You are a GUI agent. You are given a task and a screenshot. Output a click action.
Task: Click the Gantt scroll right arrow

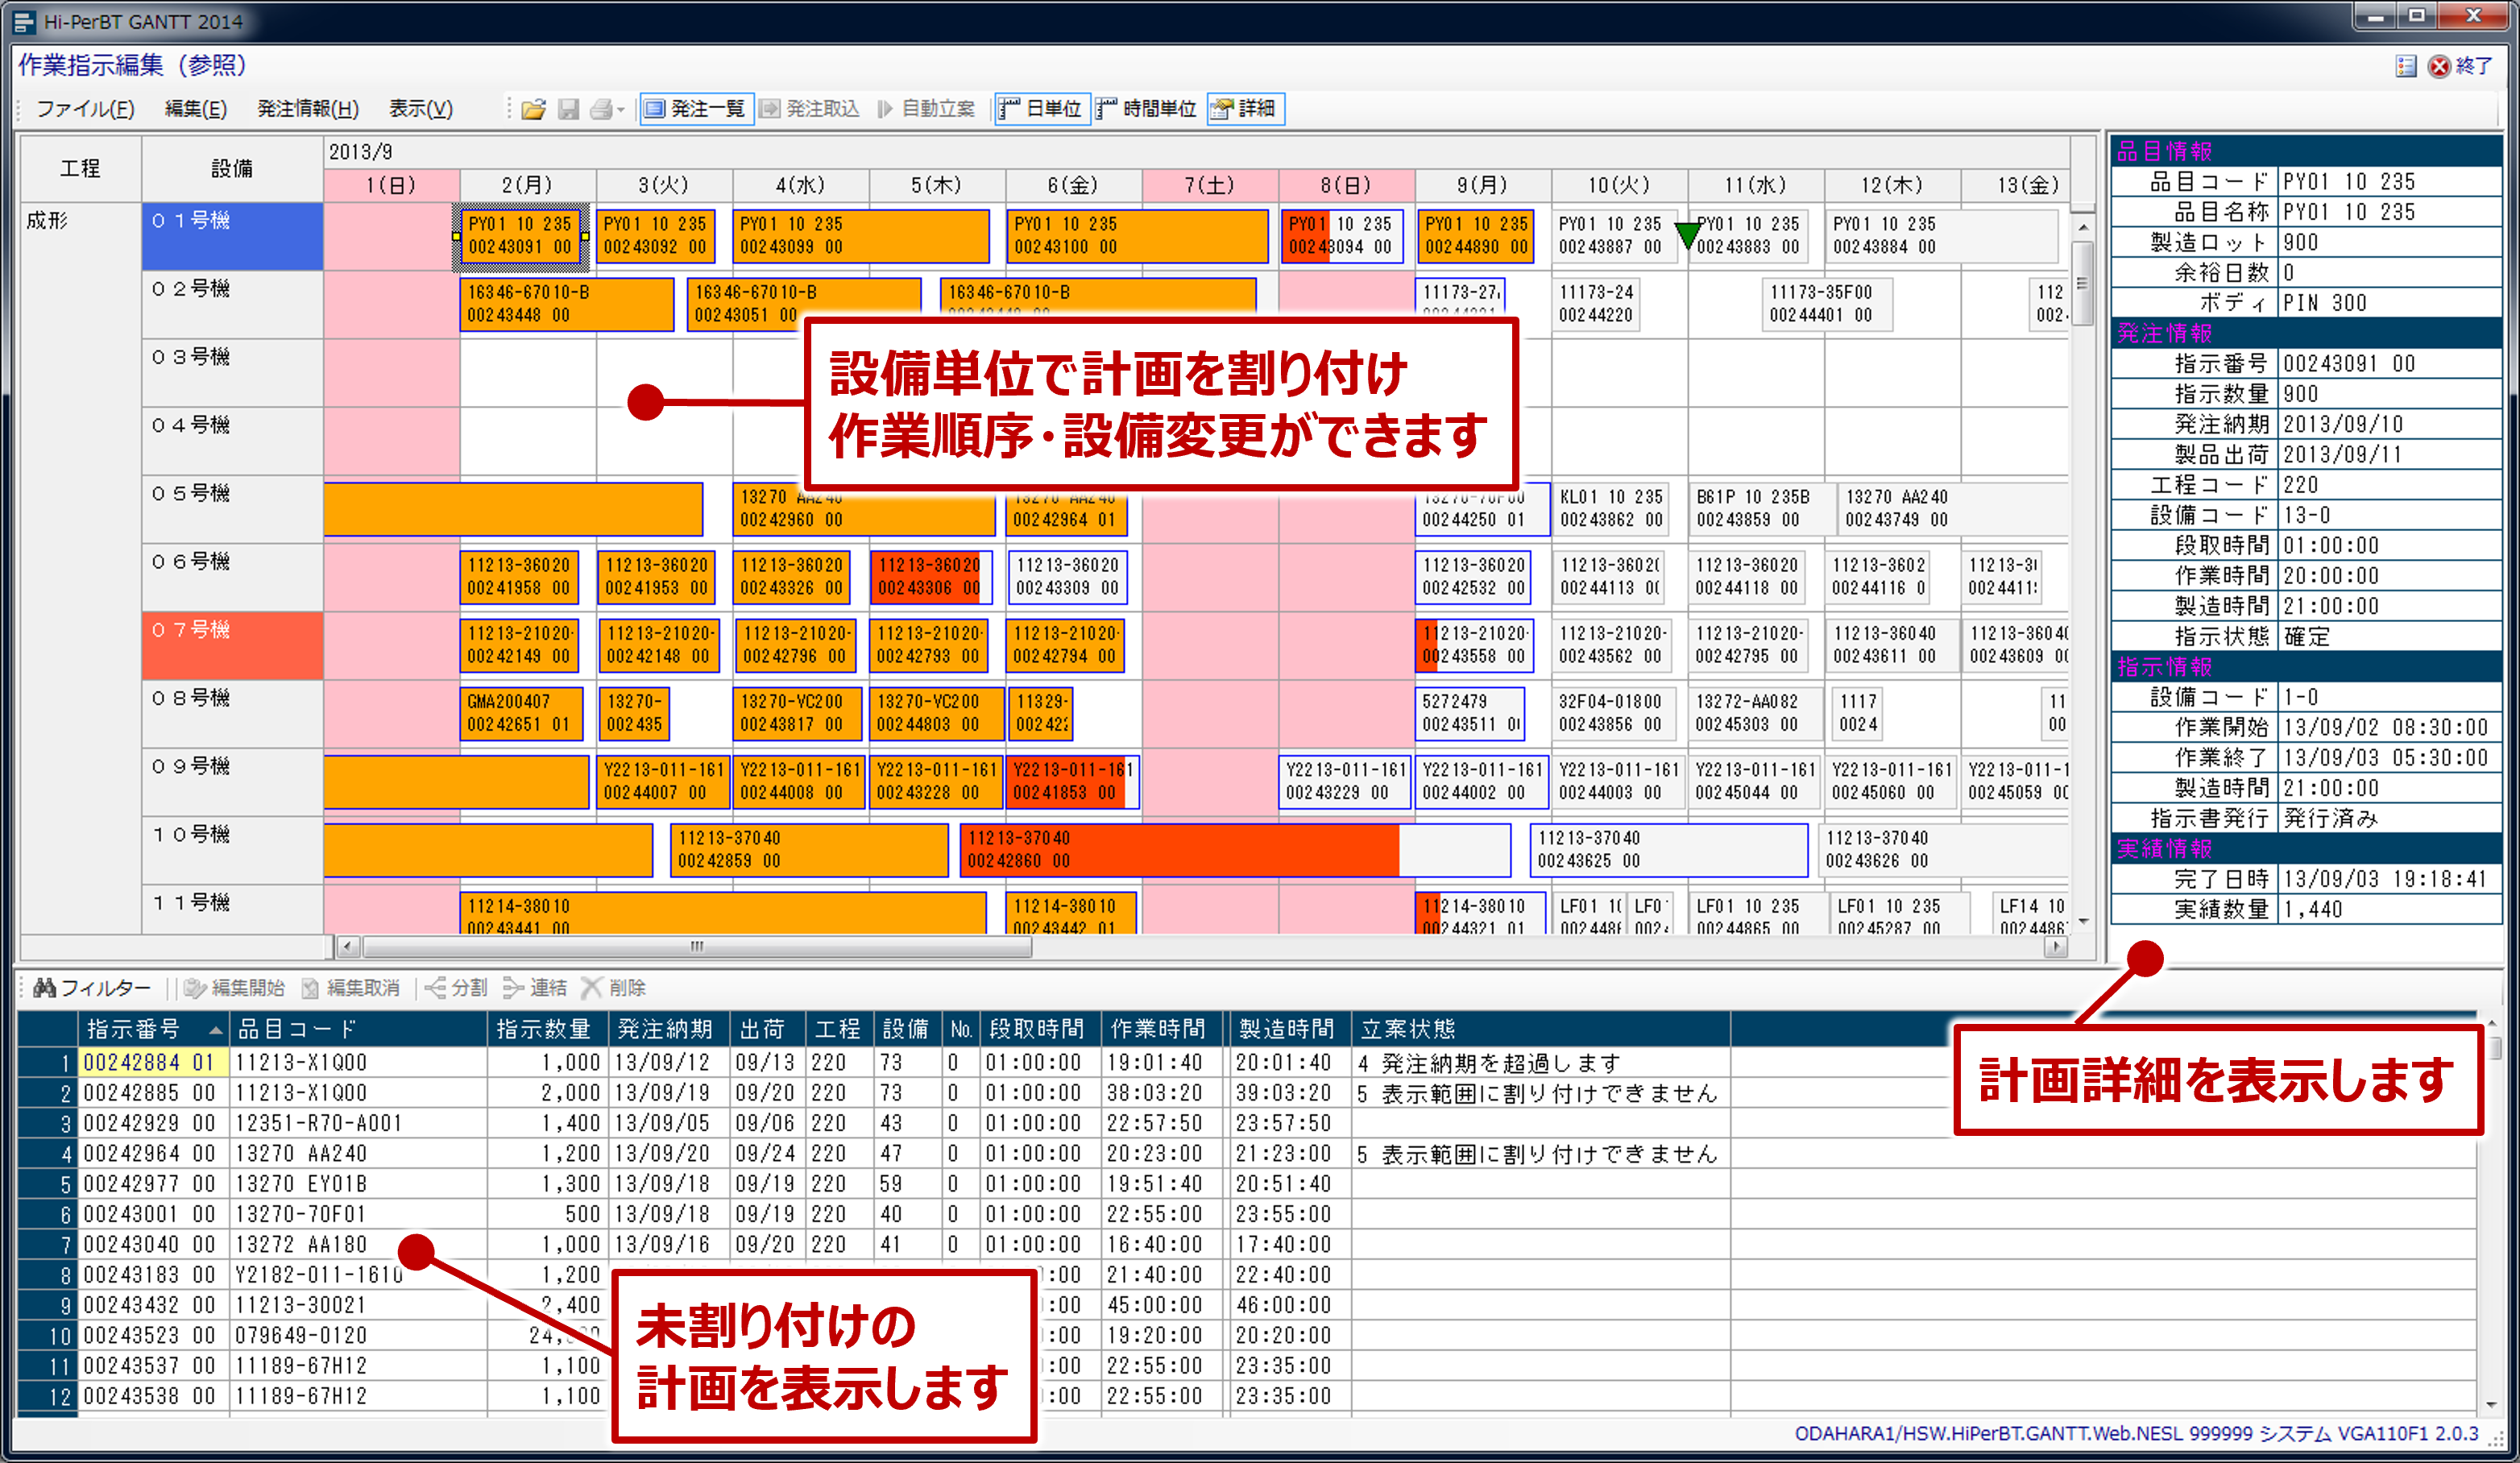(2056, 946)
